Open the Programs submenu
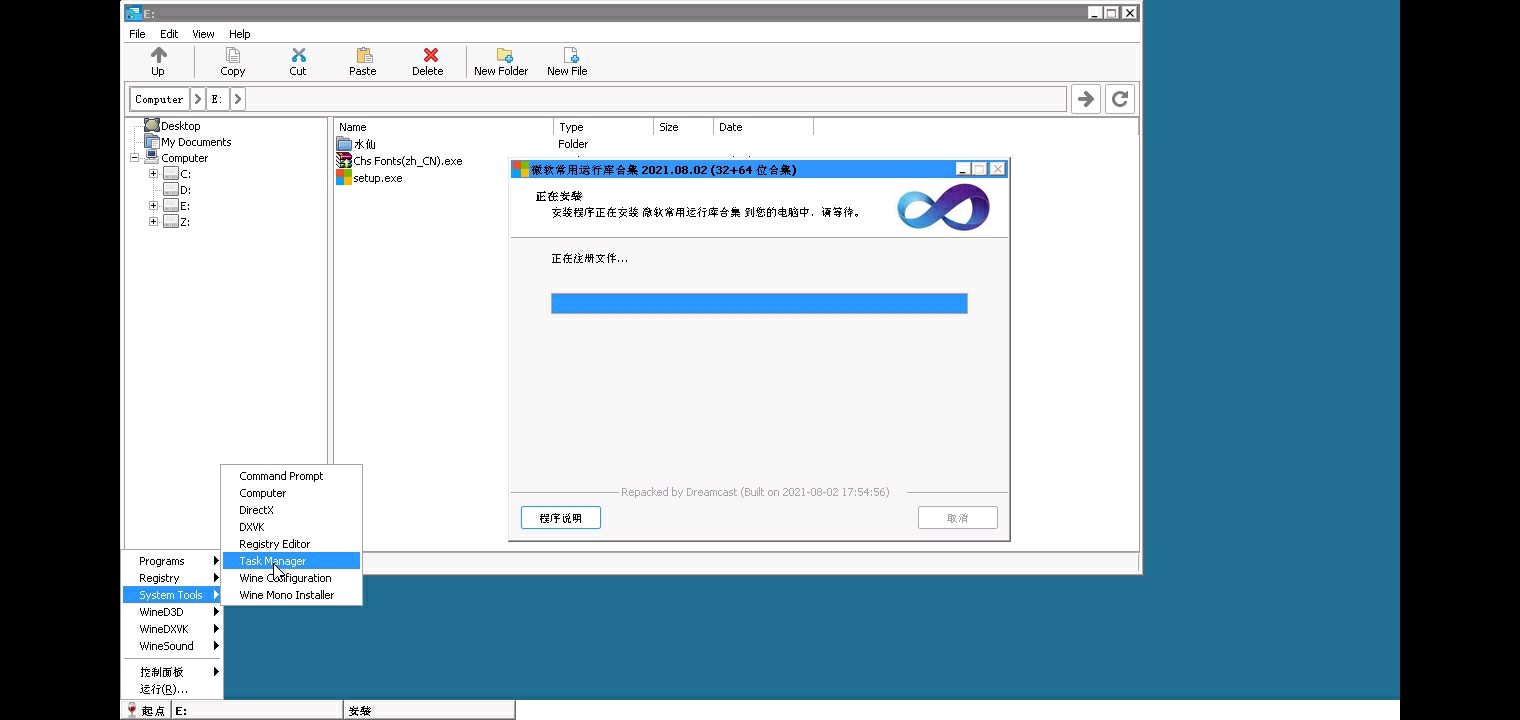Viewport: 1520px width, 720px height. point(171,561)
